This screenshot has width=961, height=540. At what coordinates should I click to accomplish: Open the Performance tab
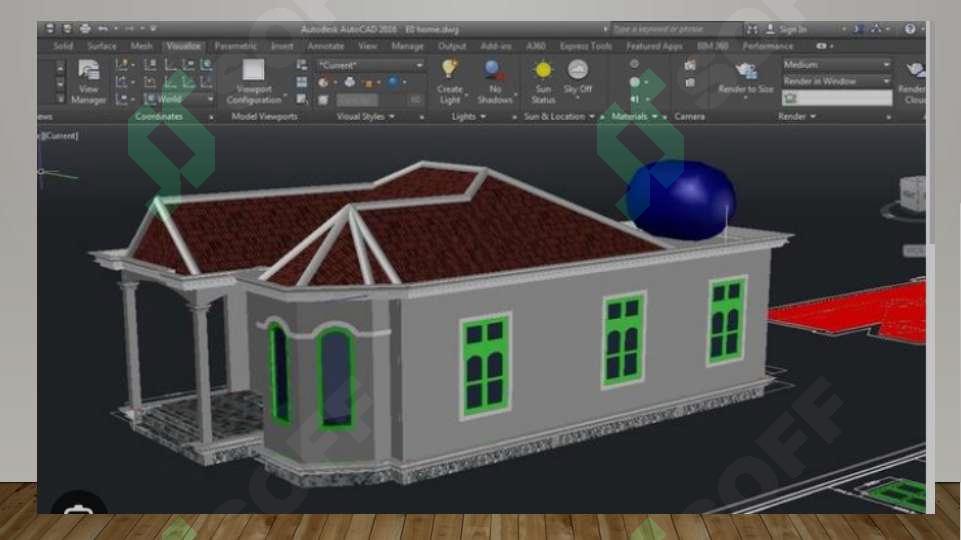(x=767, y=46)
